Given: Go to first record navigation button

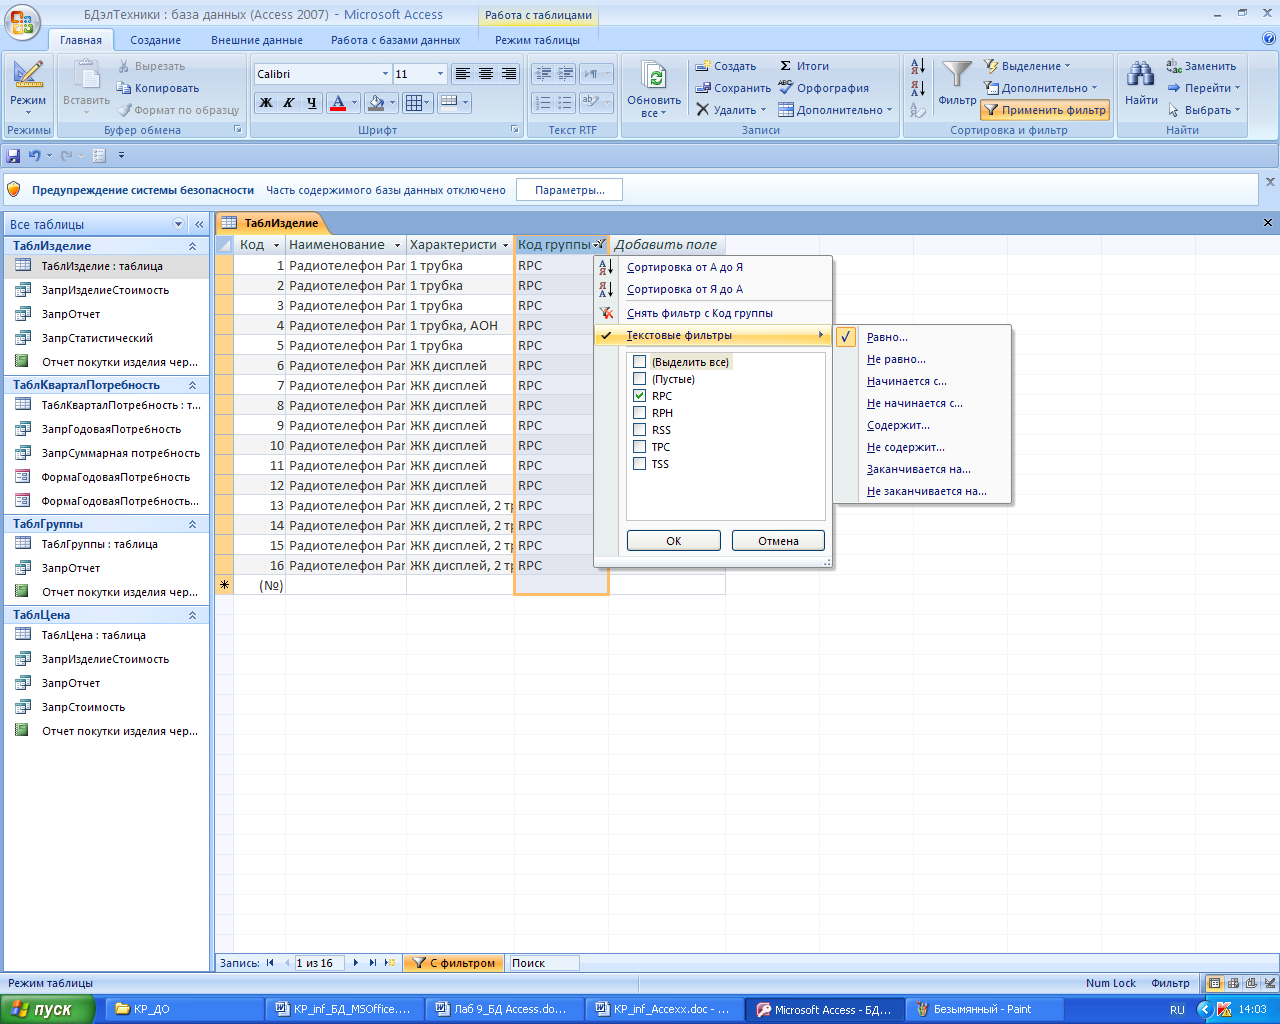Looking at the screenshot, I should point(270,963).
